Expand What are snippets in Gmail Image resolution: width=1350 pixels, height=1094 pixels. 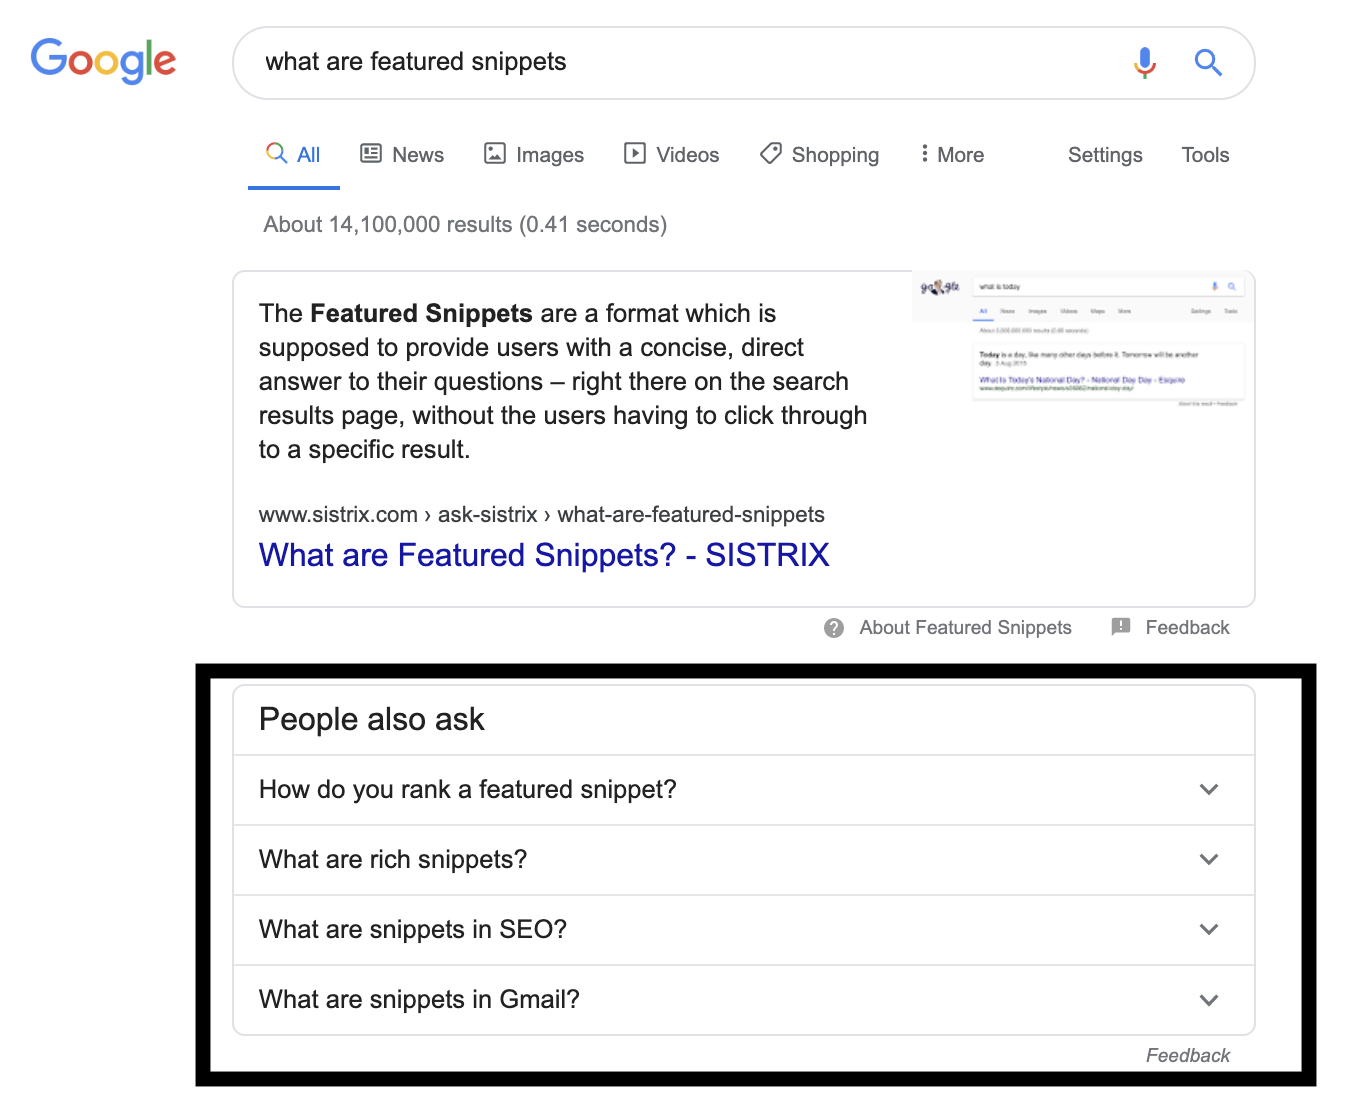click(1208, 999)
